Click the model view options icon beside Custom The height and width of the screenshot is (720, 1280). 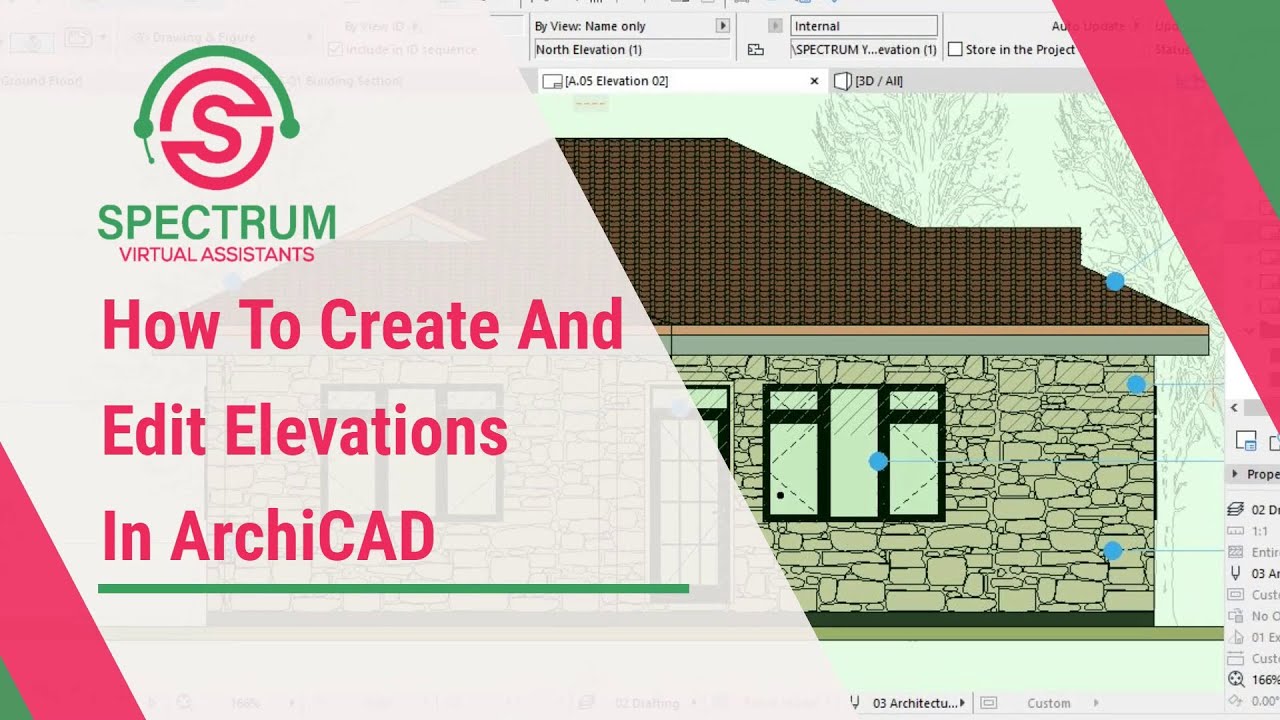(1235, 595)
